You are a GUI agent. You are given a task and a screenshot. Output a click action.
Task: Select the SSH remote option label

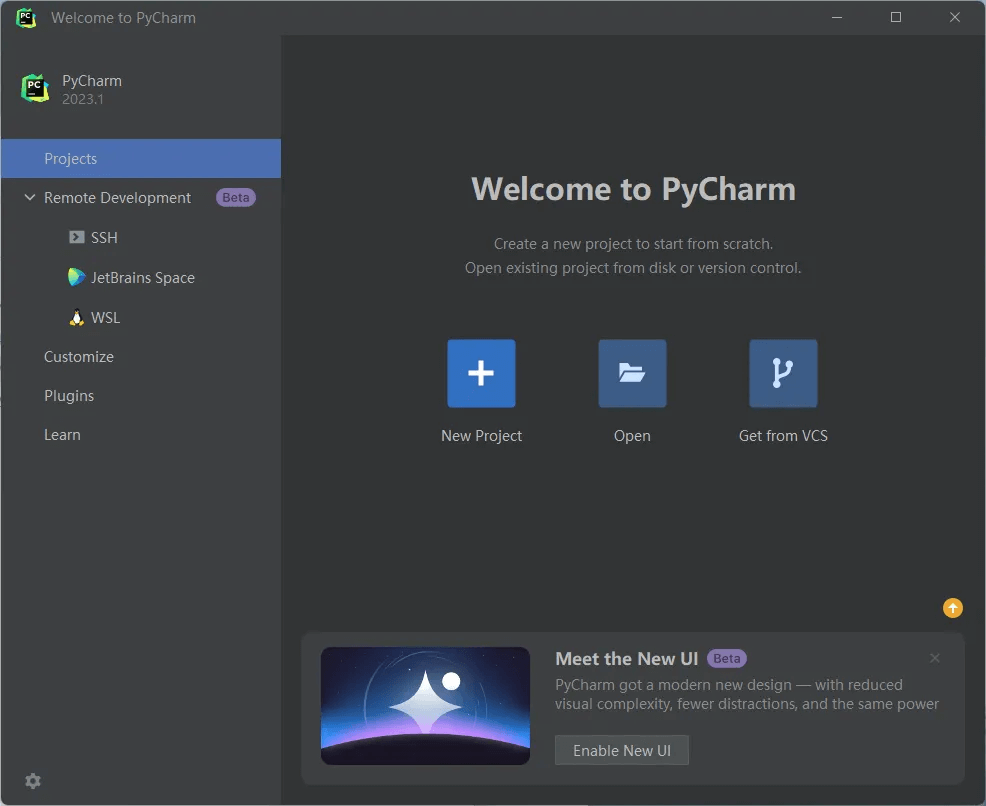click(104, 238)
